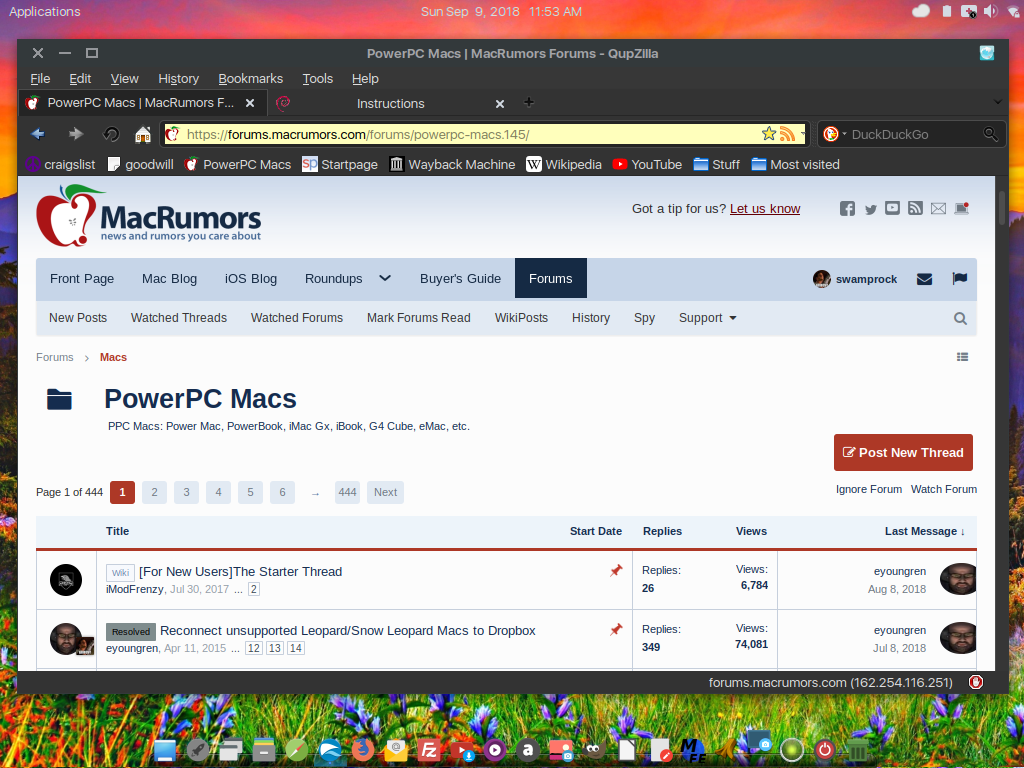The height and width of the screenshot is (768, 1024).
Task: Open MacRumors Facebook icon link
Action: tap(847, 209)
